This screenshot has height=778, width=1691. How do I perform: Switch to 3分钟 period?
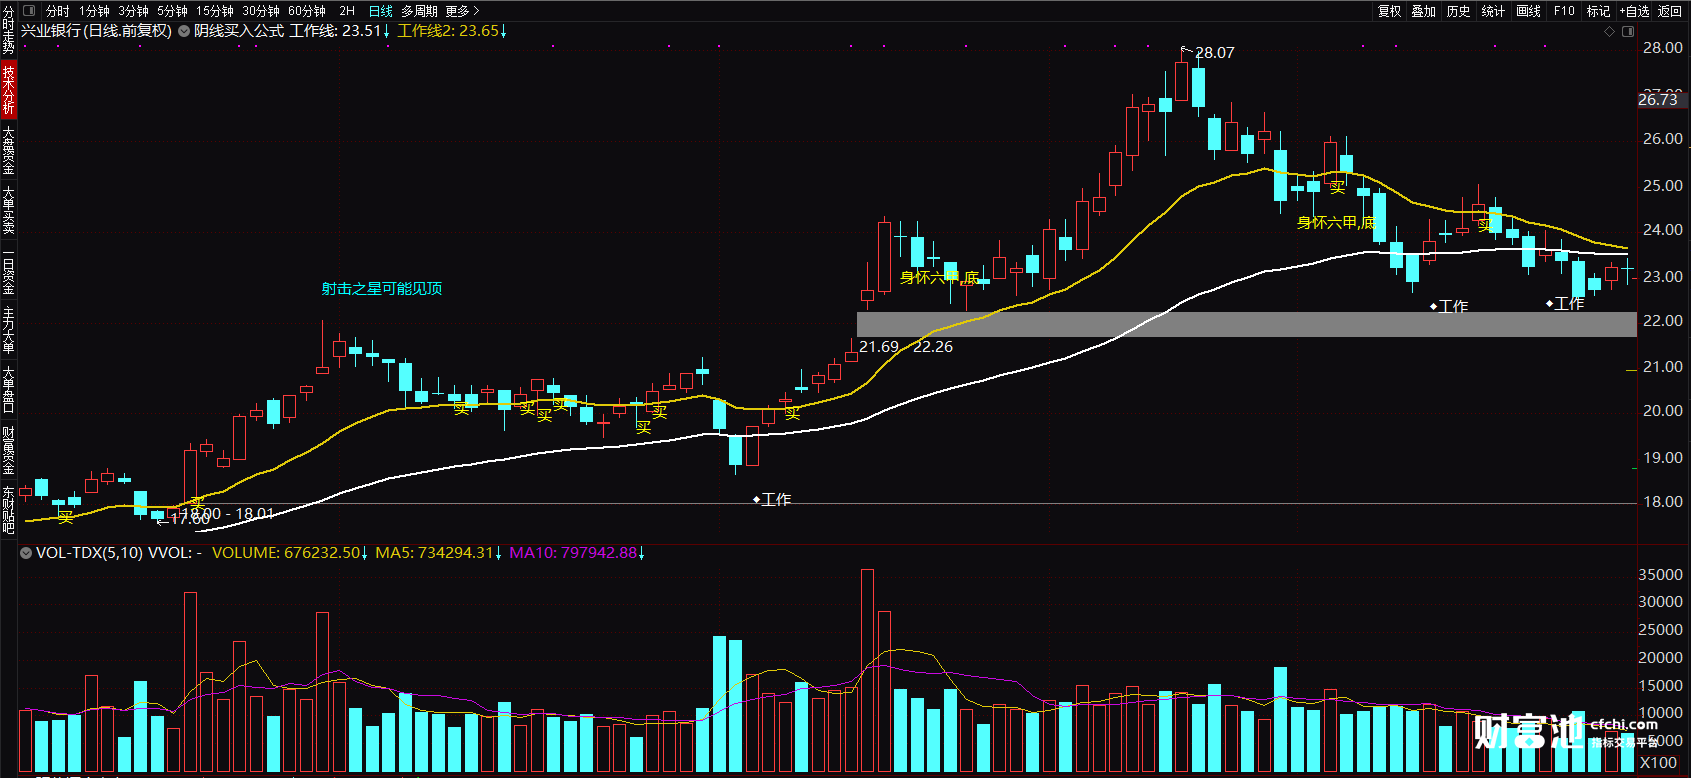click(133, 11)
